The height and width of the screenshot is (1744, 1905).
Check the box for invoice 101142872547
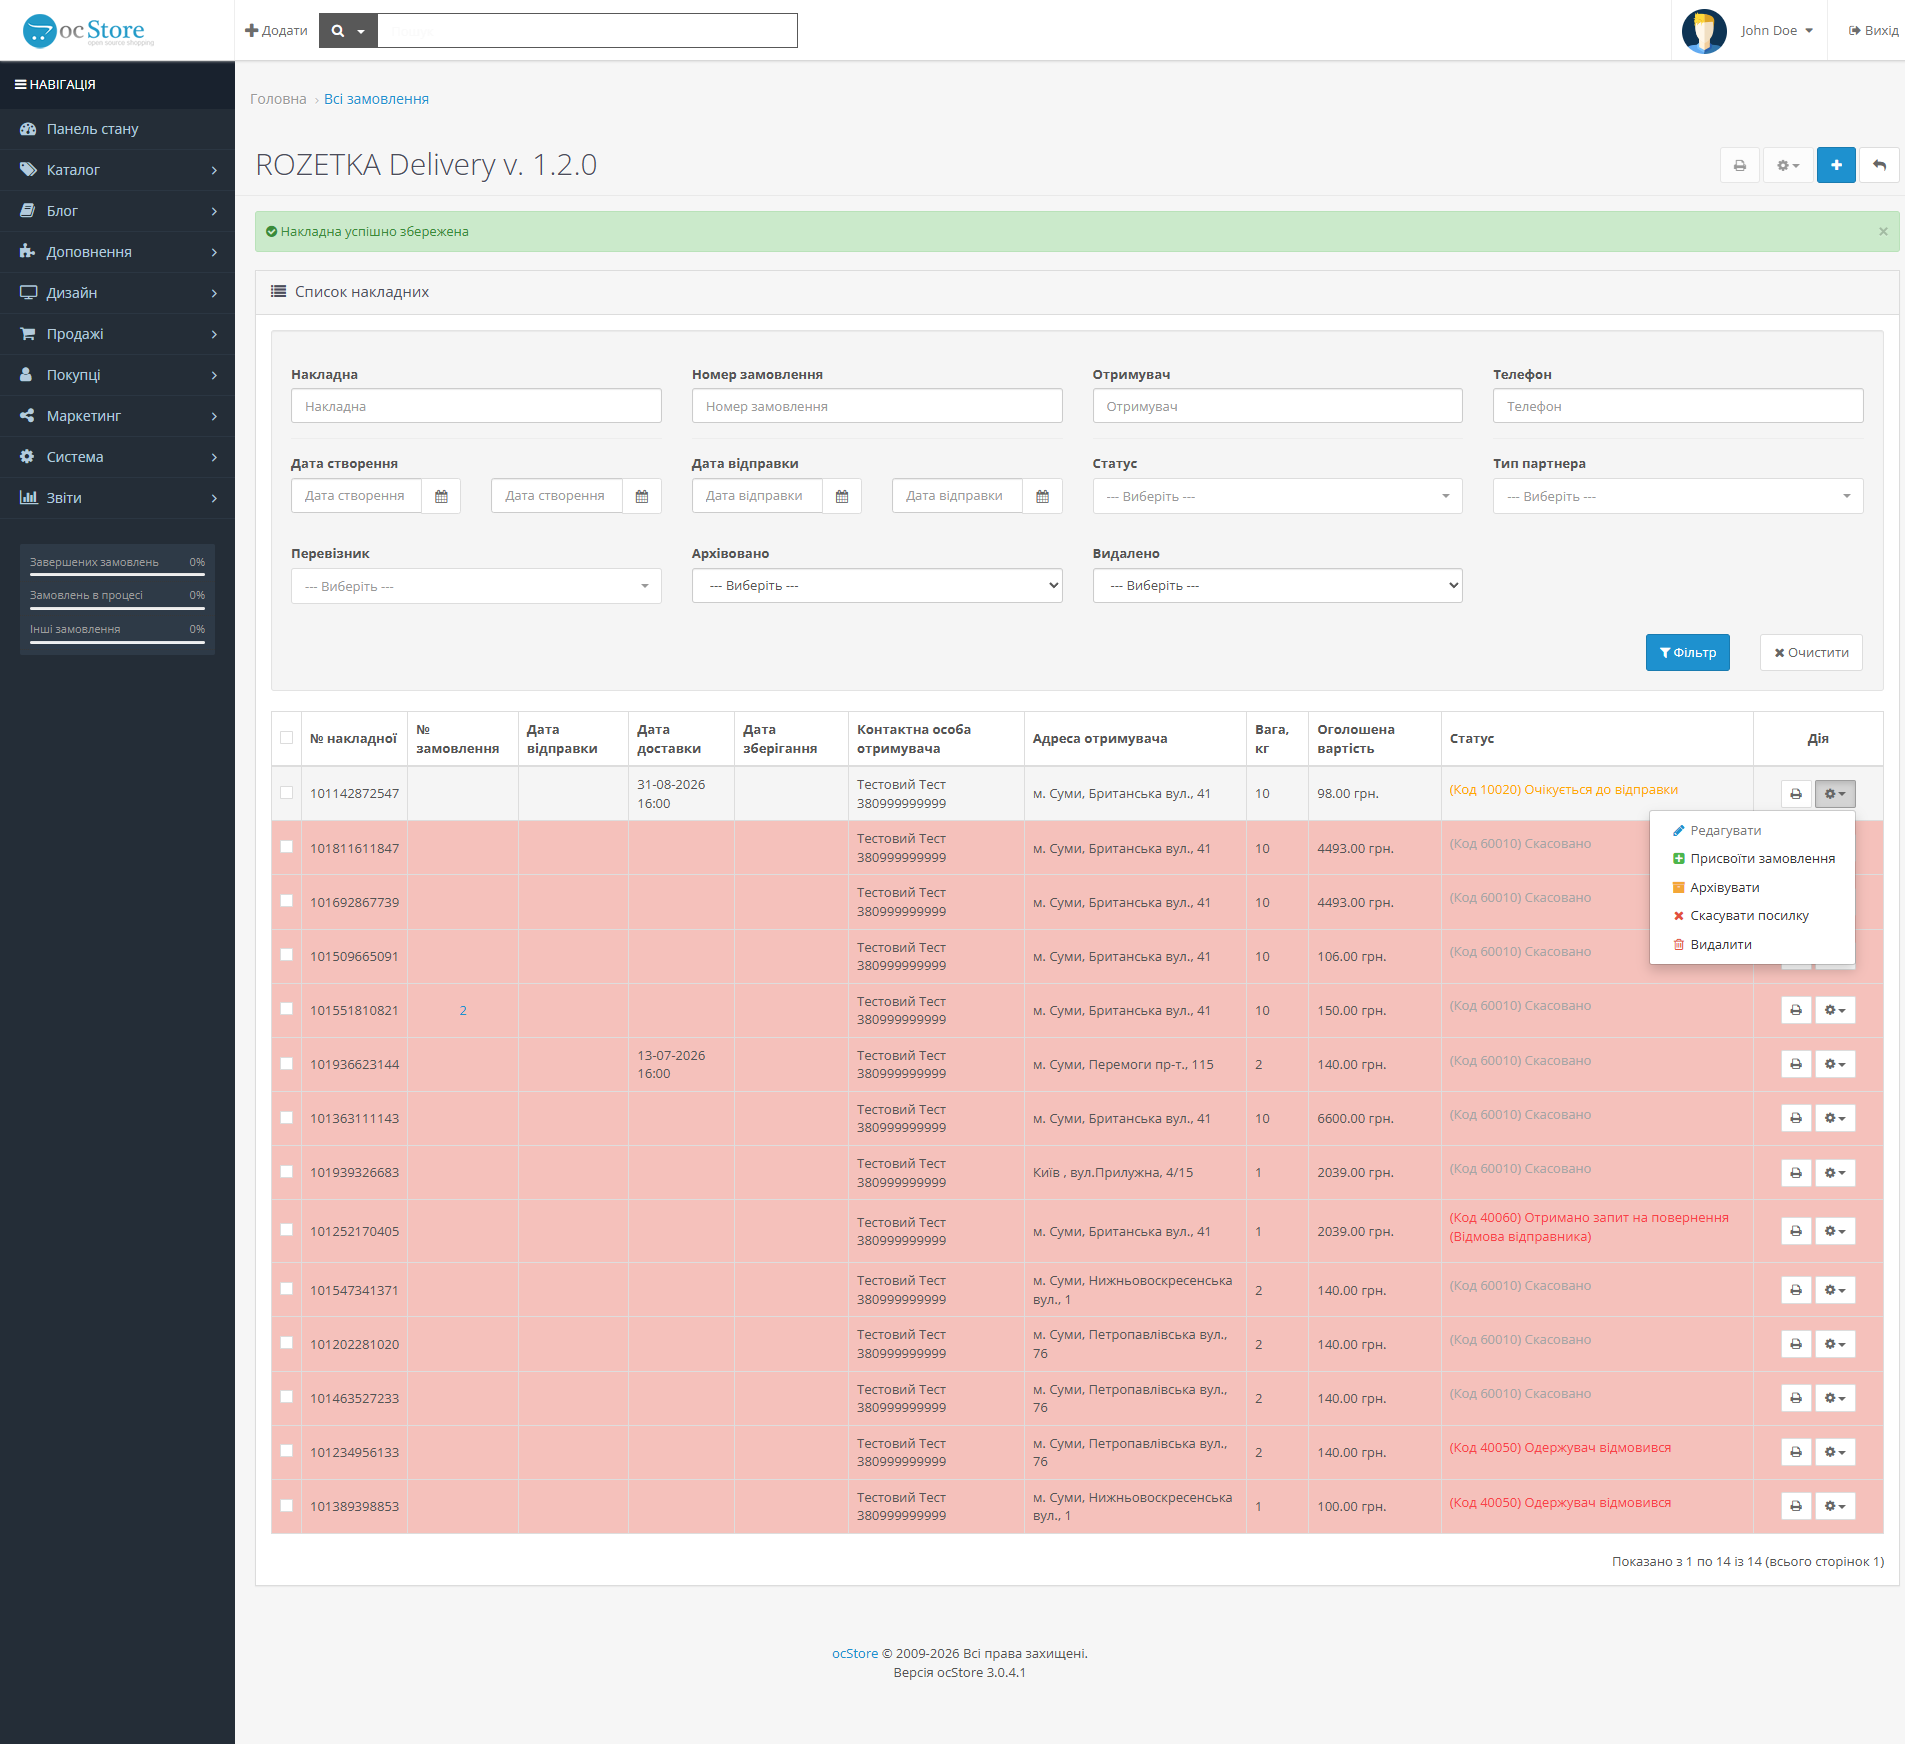pyautogui.click(x=287, y=793)
